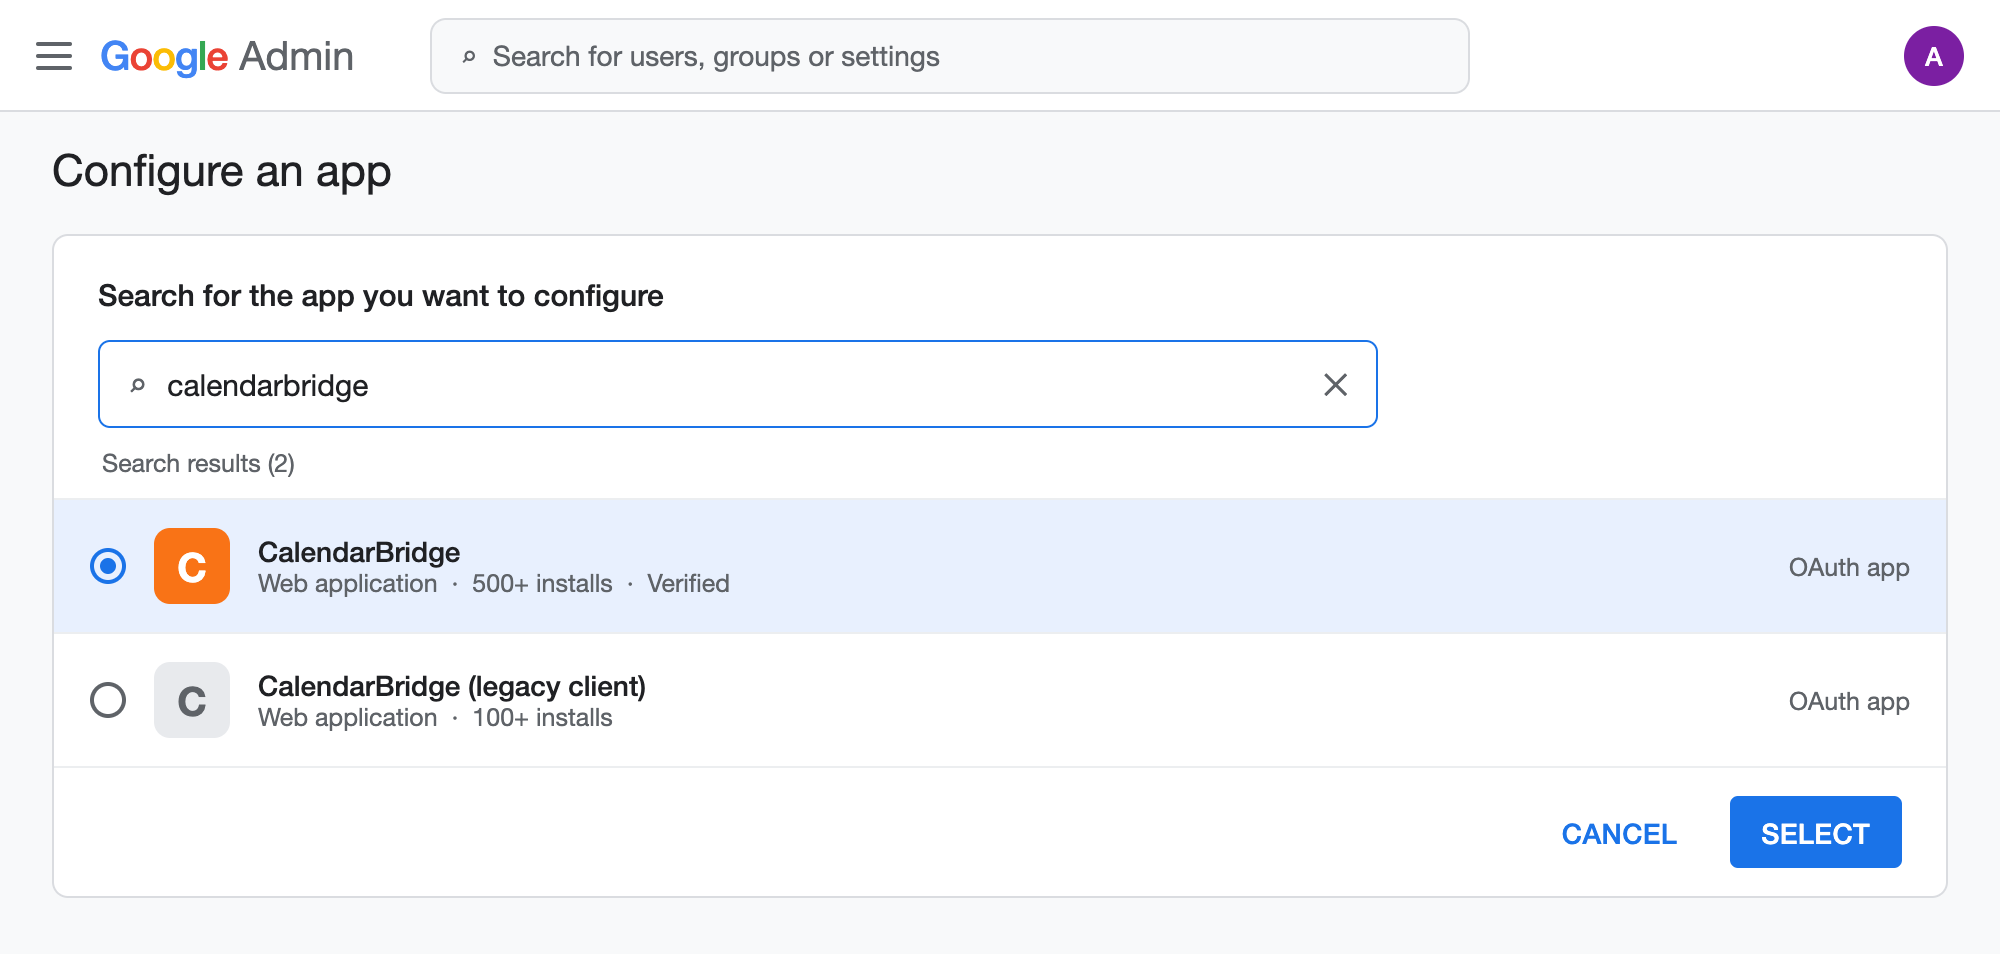The height and width of the screenshot is (954, 2000).
Task: Click the Search results (2) label
Action: click(x=198, y=464)
